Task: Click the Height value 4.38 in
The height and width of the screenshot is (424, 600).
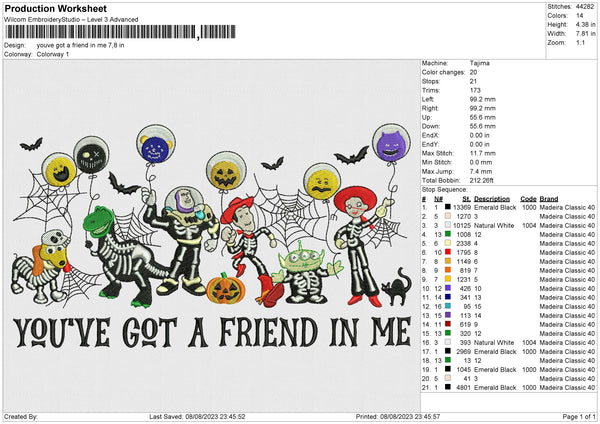Action: coord(585,24)
